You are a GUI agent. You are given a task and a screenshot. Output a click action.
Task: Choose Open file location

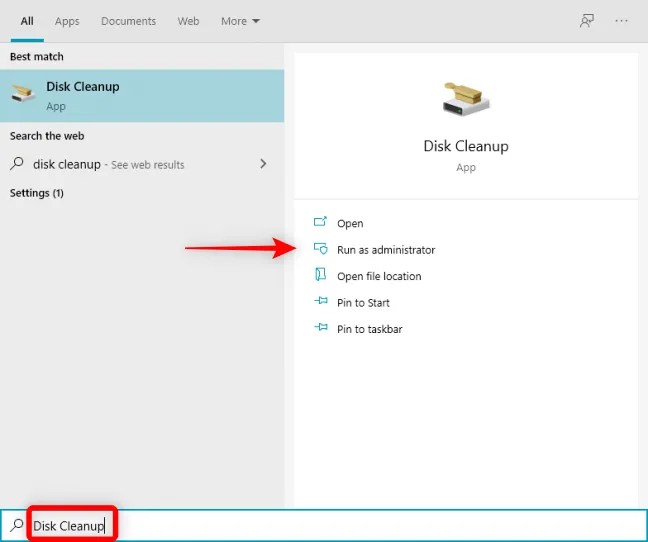379,276
